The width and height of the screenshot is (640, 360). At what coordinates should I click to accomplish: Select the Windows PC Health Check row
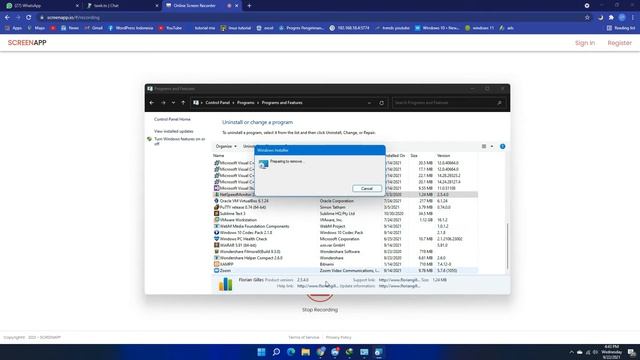click(x=345, y=239)
